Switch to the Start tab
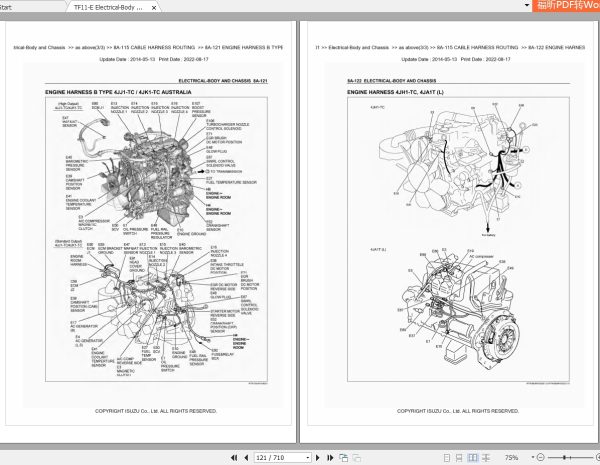 pos(6,7)
